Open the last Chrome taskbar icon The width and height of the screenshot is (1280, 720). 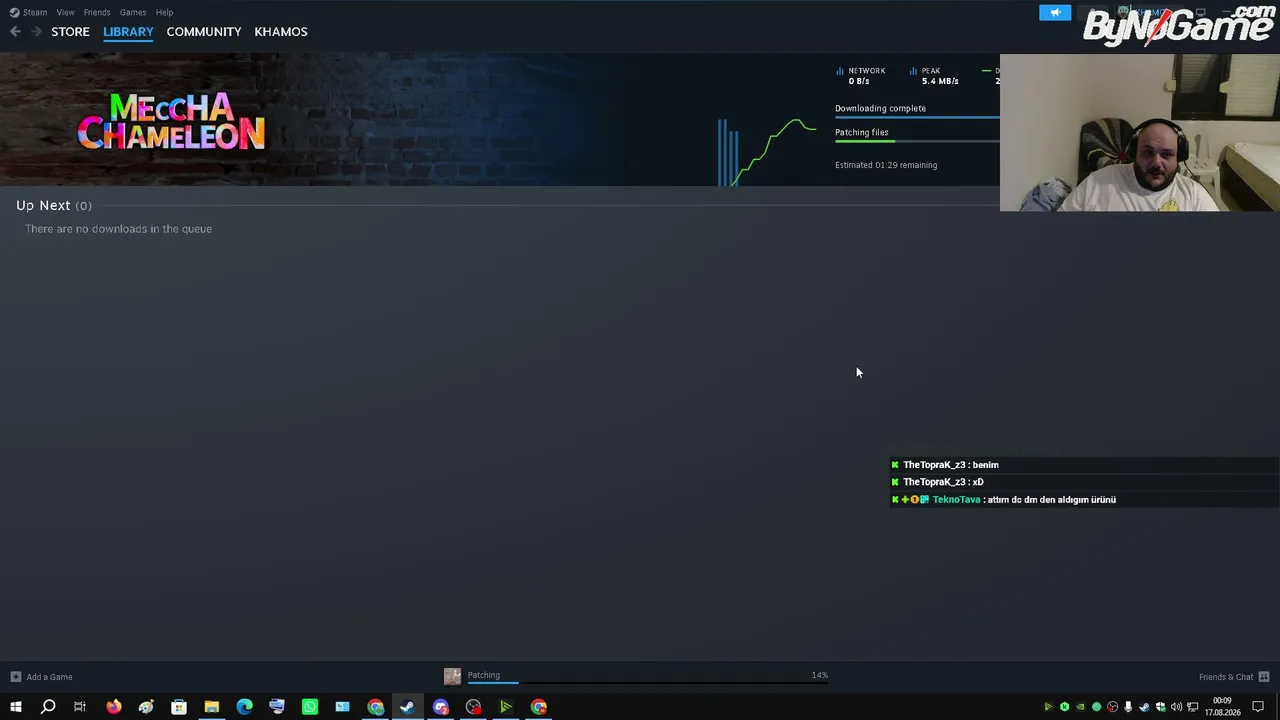click(x=539, y=707)
